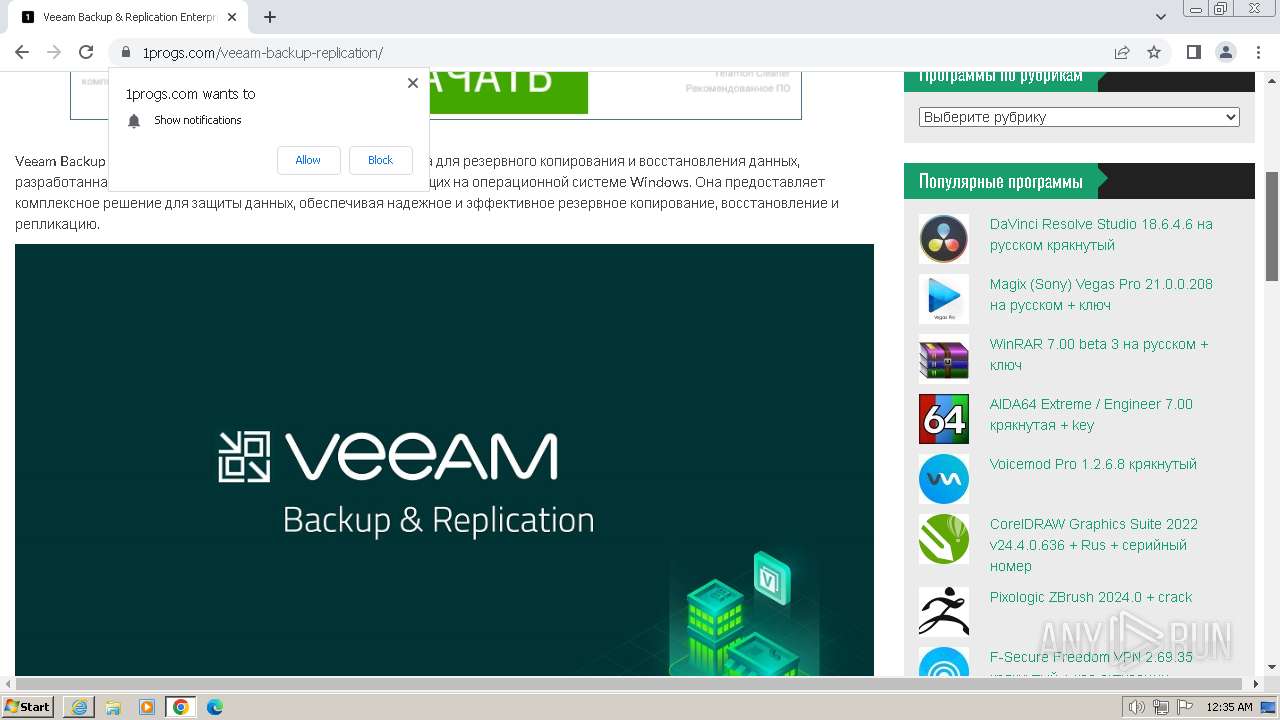Open Microsoft Edge from taskbar

coord(215,707)
